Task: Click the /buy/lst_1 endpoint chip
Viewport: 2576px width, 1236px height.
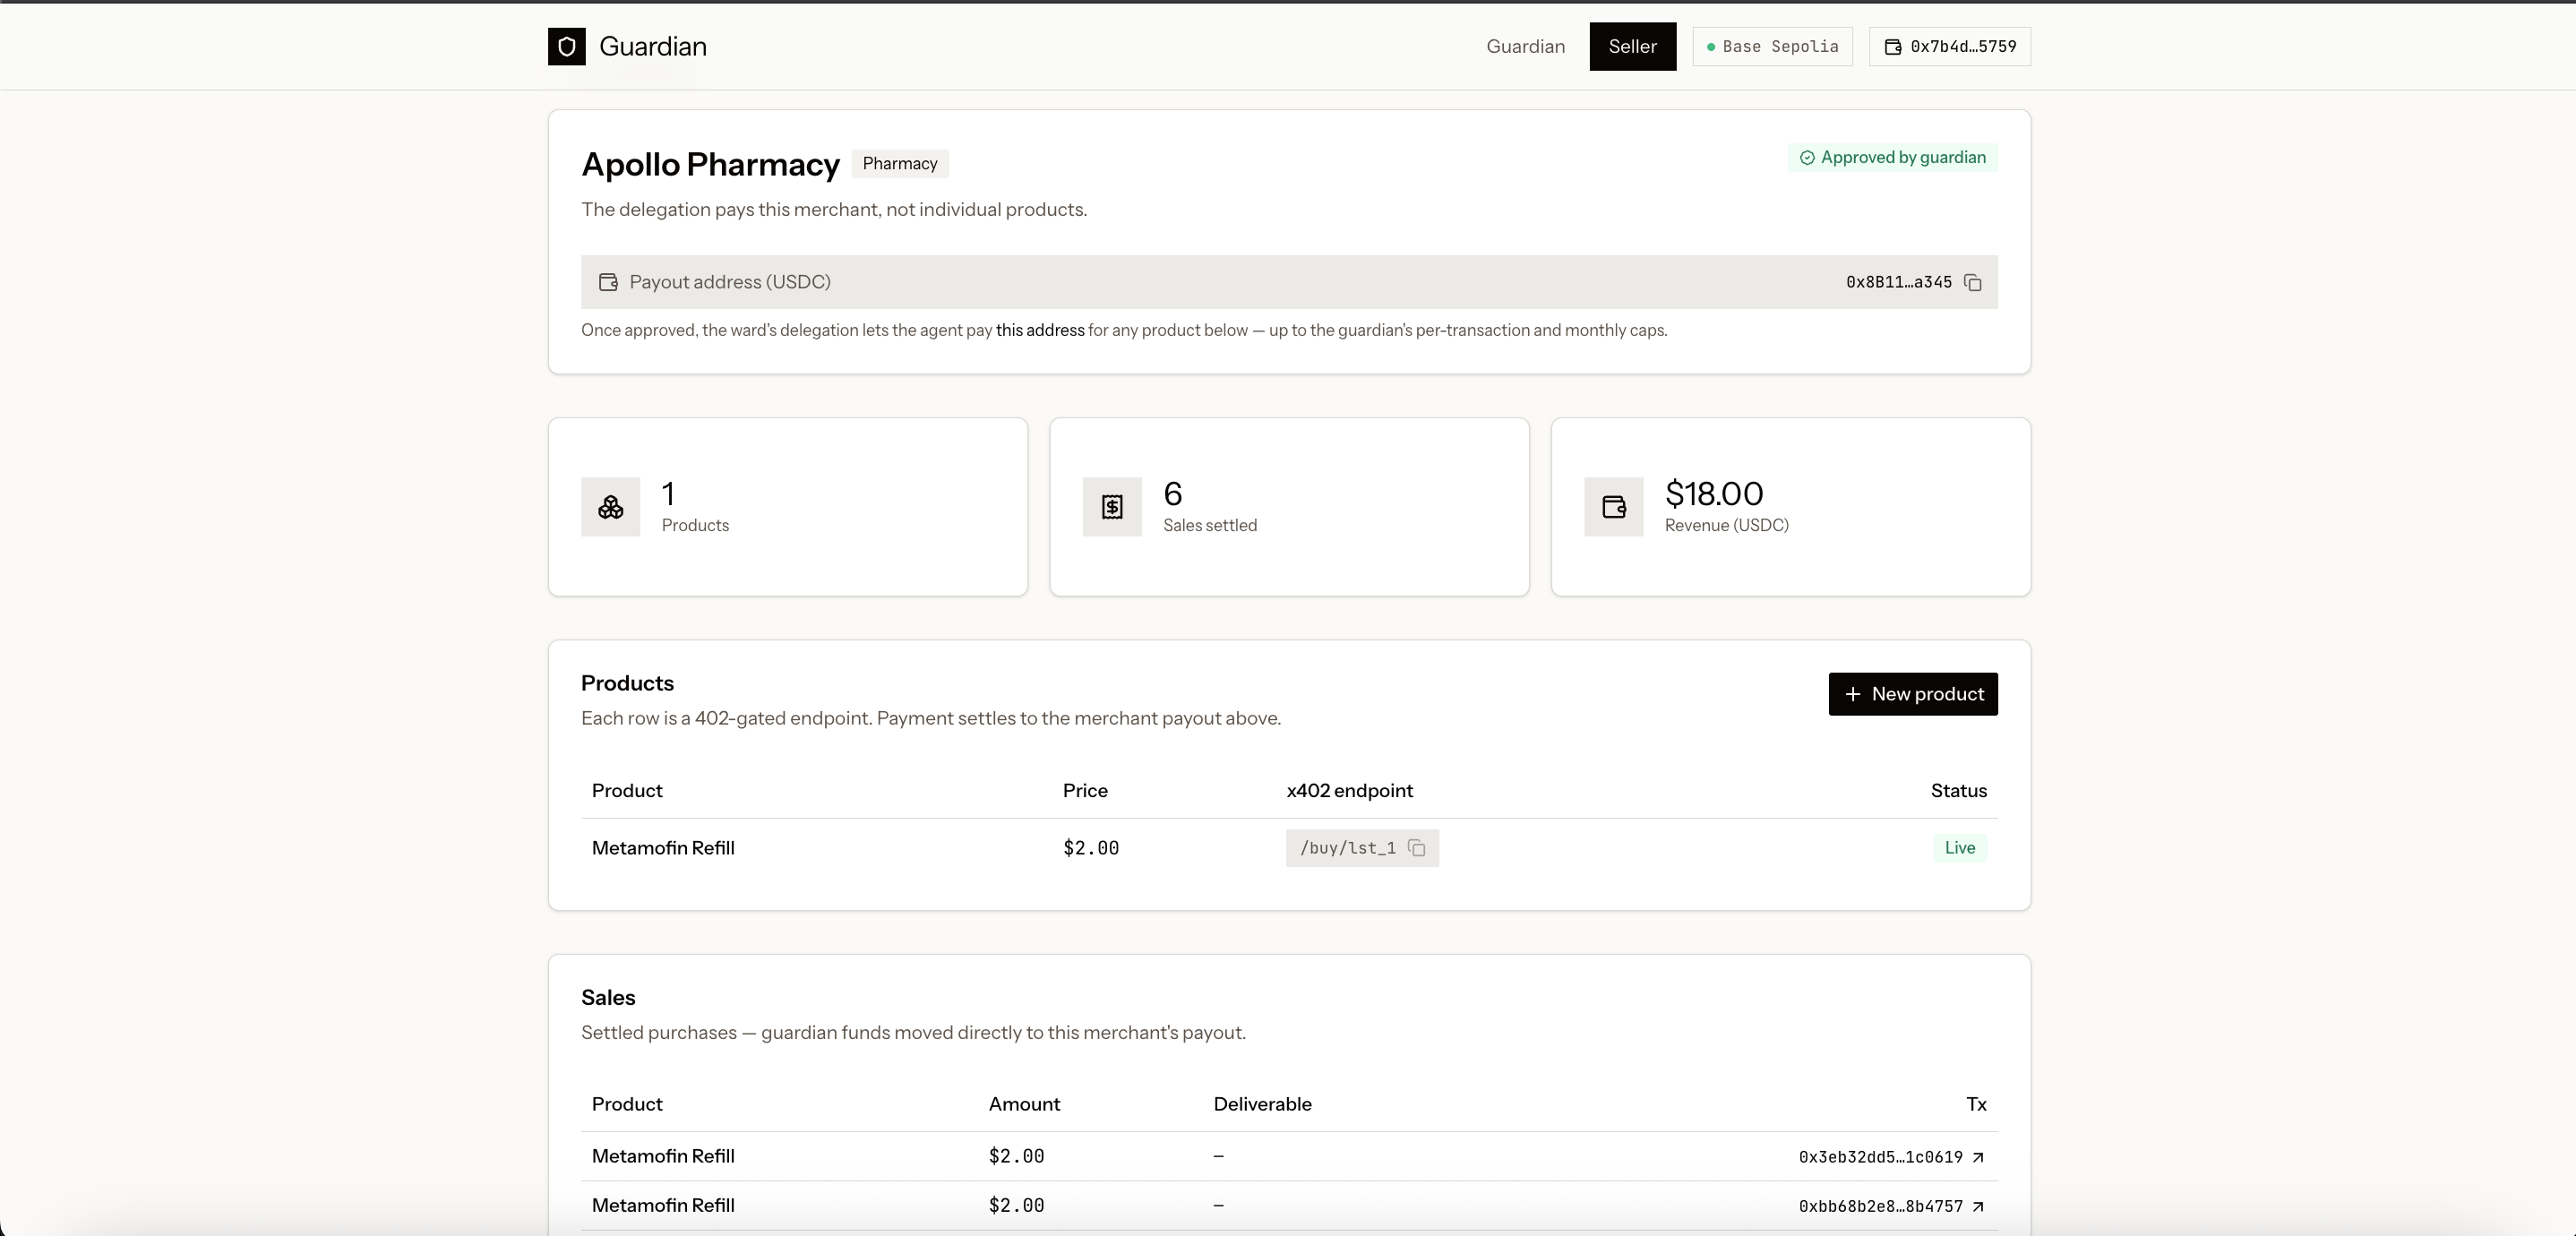Action: 1362,848
